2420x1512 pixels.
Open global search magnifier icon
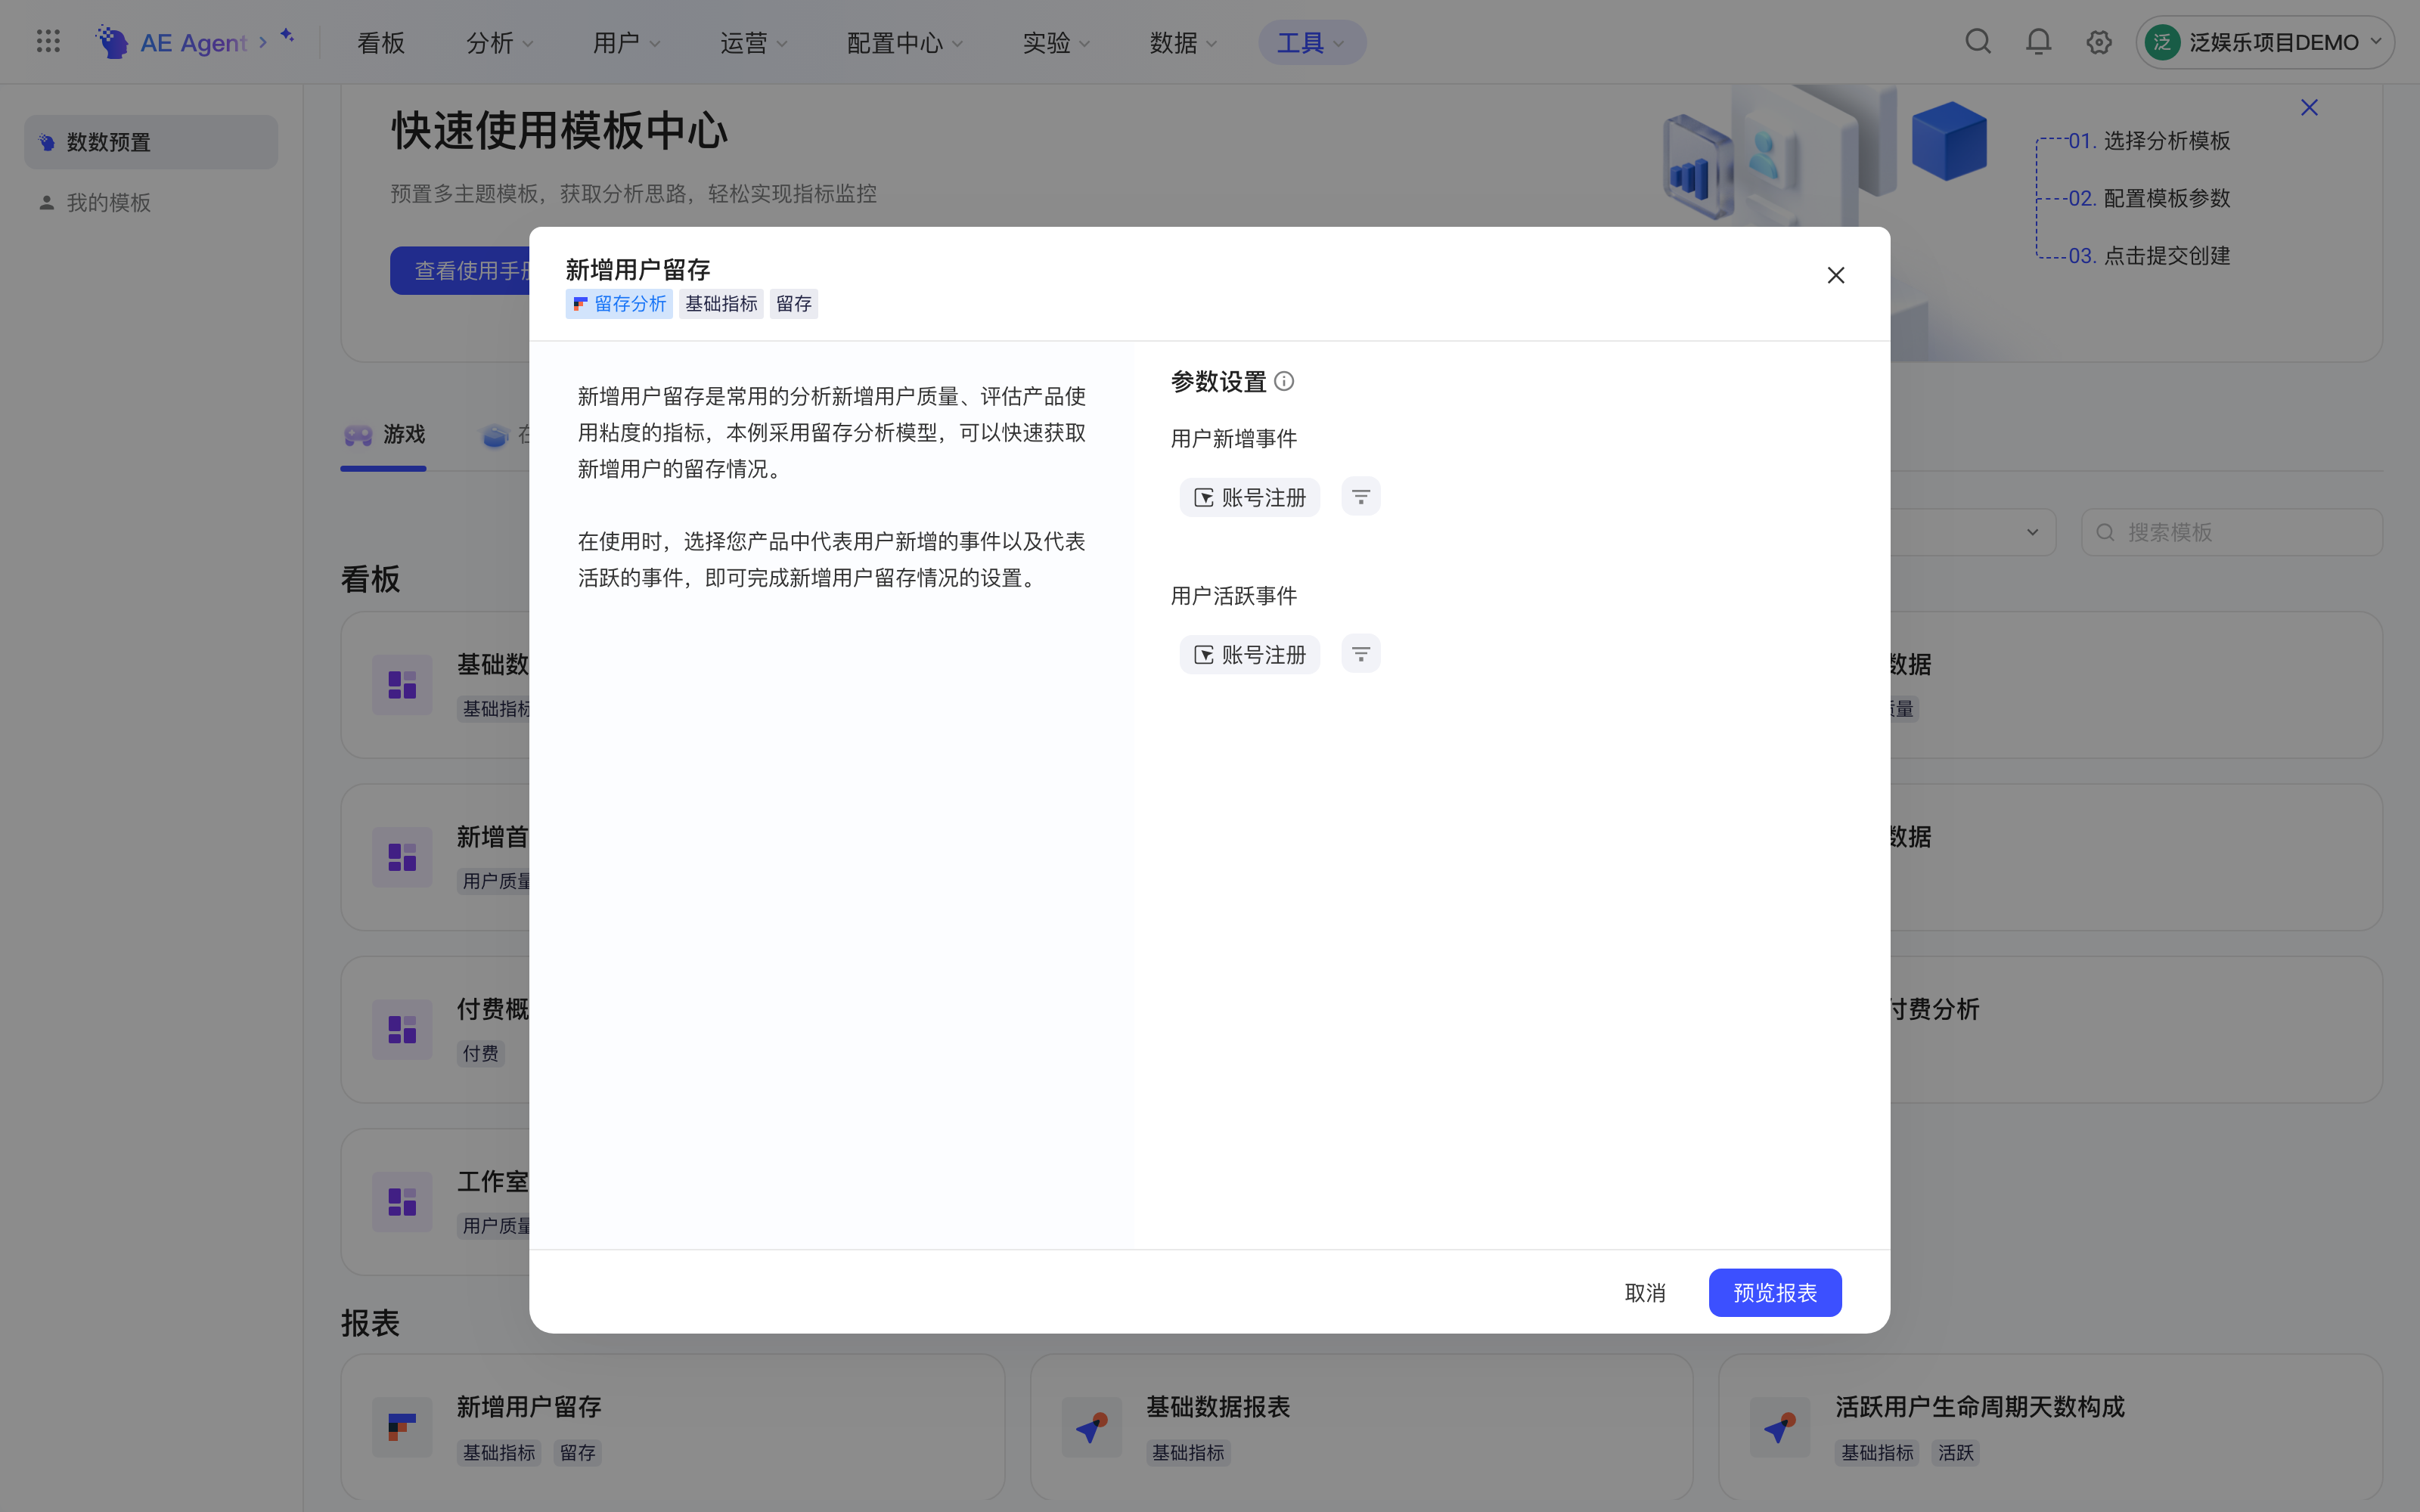[x=1978, y=42]
